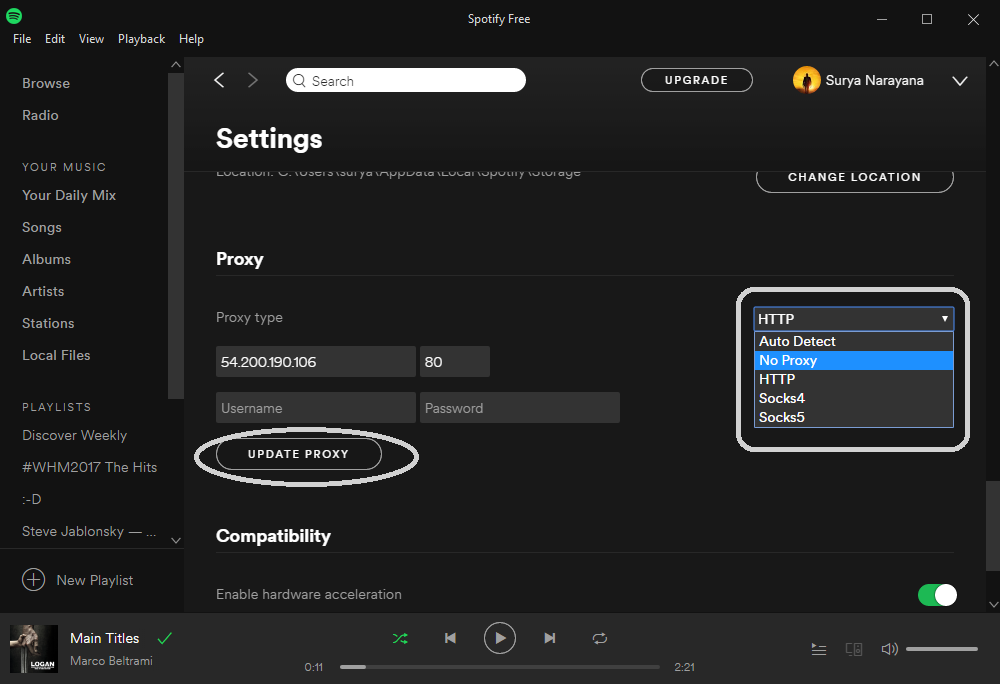Click the sidebar scroll up arrow
This screenshot has width=1000, height=684.
(176, 64)
